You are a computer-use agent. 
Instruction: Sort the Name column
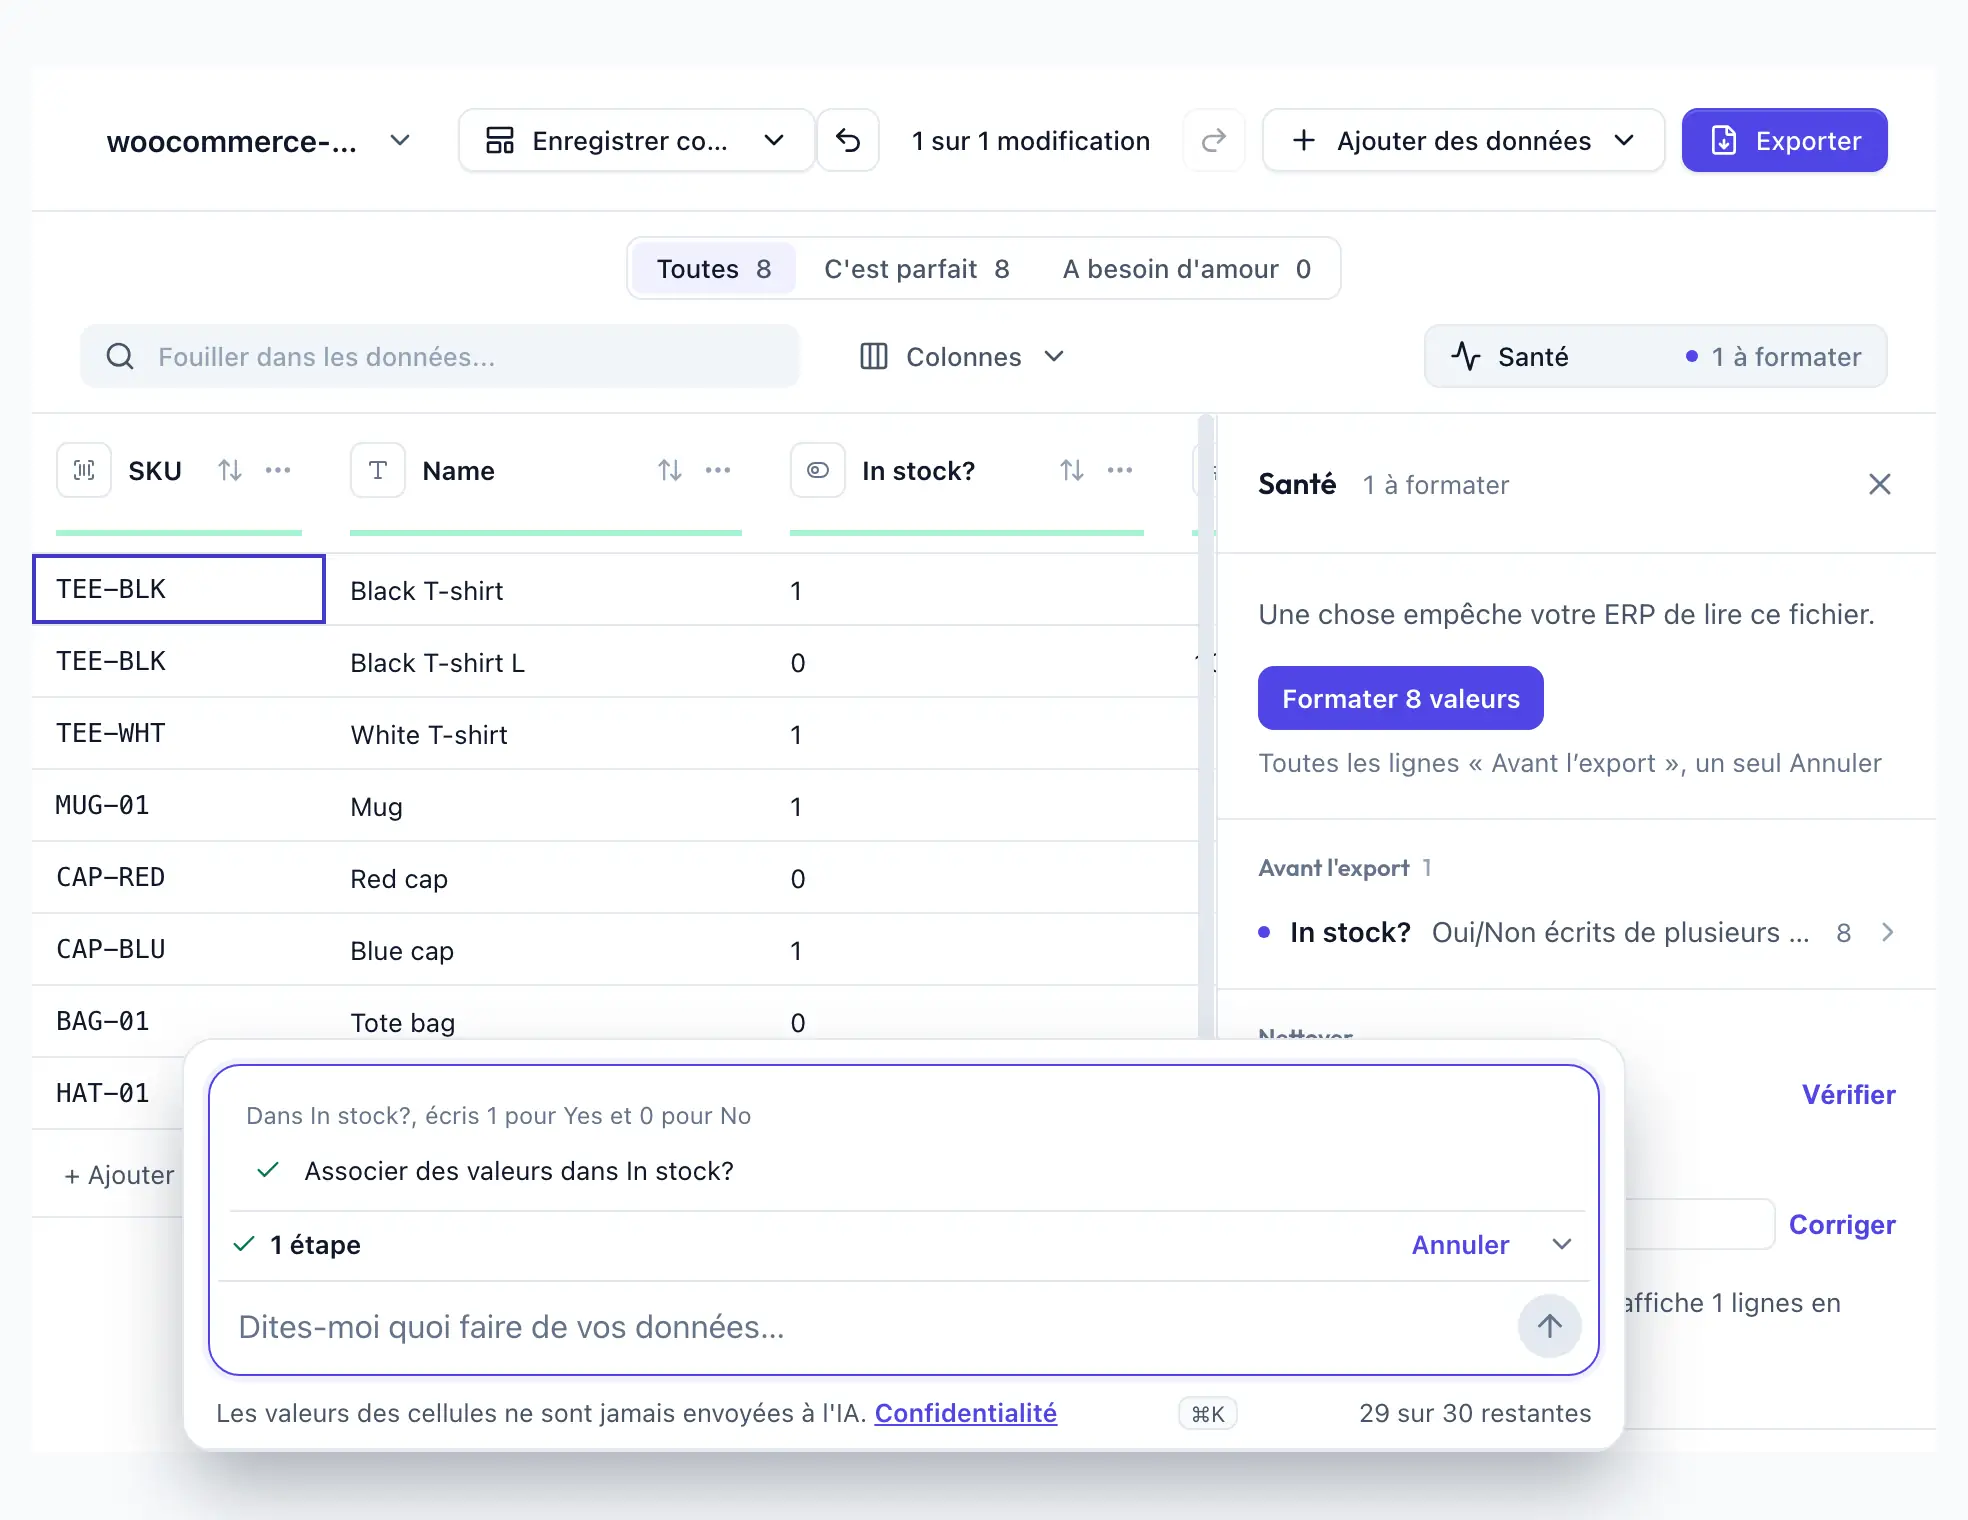(x=670, y=470)
